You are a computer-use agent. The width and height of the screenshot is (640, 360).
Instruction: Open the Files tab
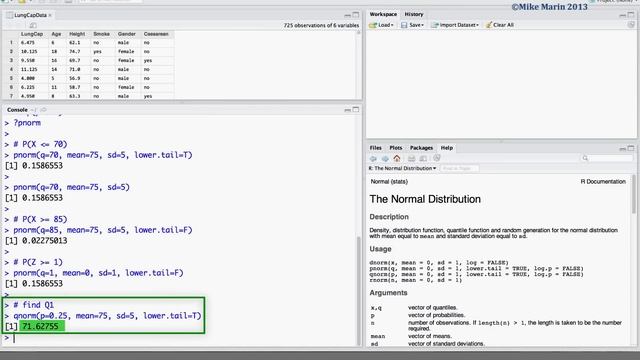[x=376, y=148]
